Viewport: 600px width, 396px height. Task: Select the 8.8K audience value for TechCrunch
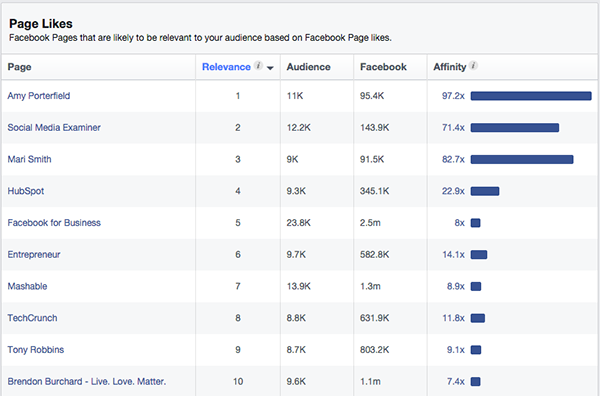[x=296, y=318]
